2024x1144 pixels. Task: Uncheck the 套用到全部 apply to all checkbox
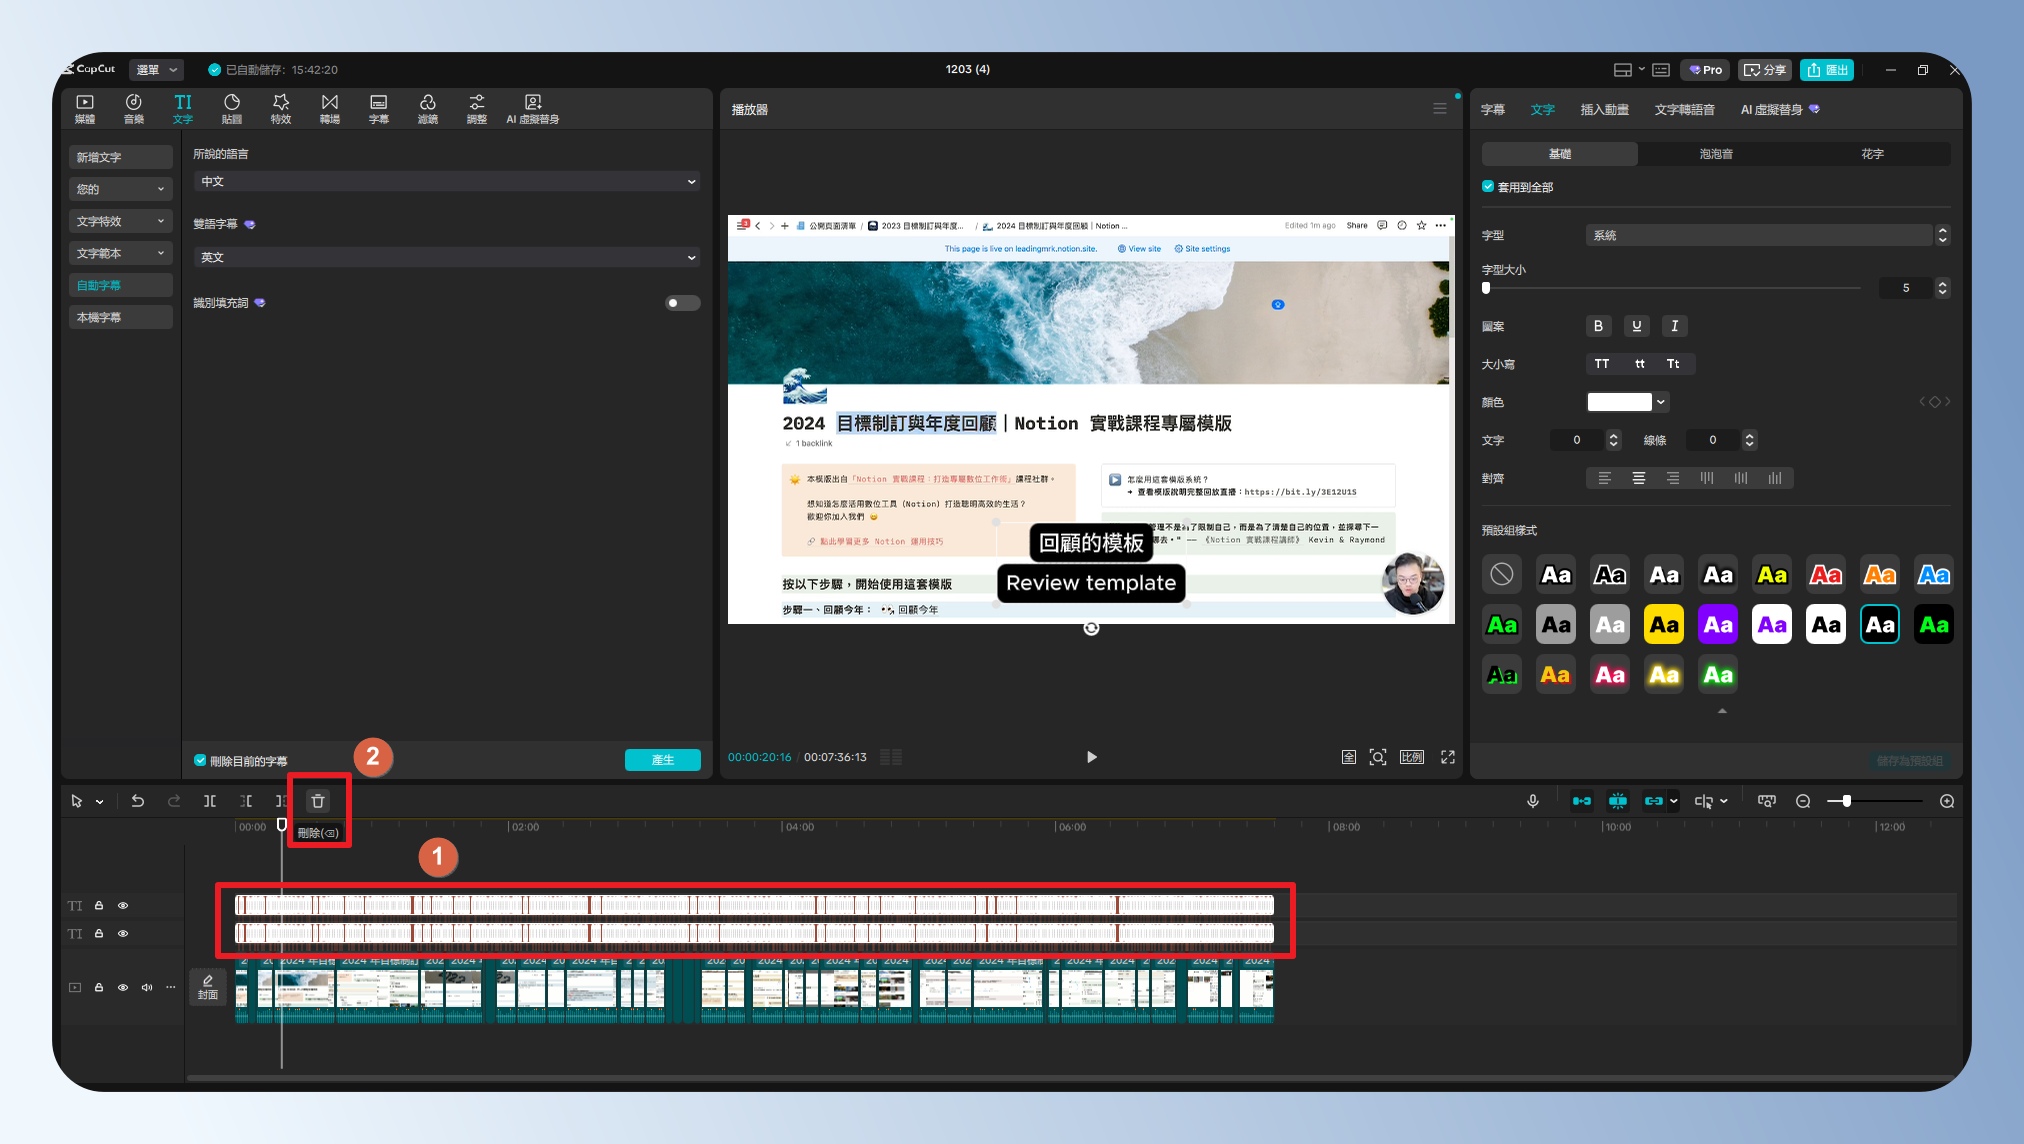1488,187
